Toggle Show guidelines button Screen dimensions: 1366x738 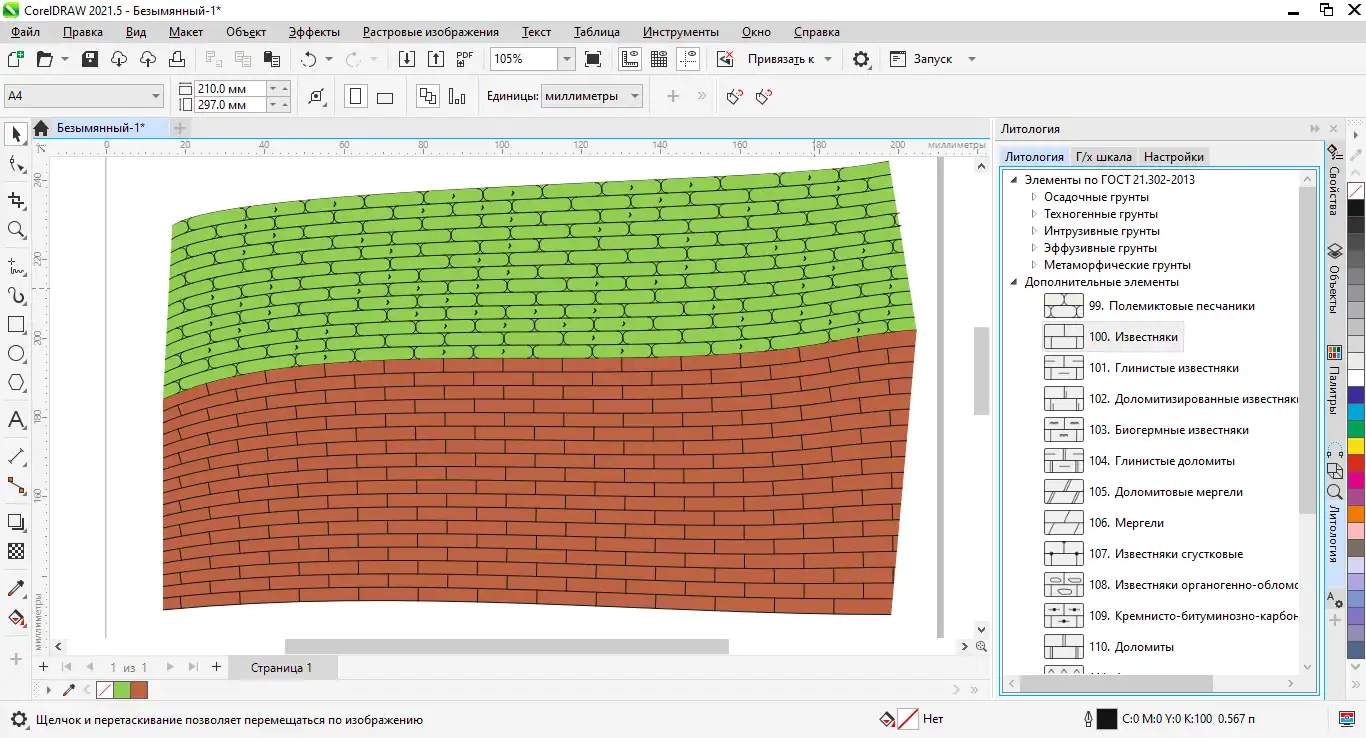(x=688, y=59)
